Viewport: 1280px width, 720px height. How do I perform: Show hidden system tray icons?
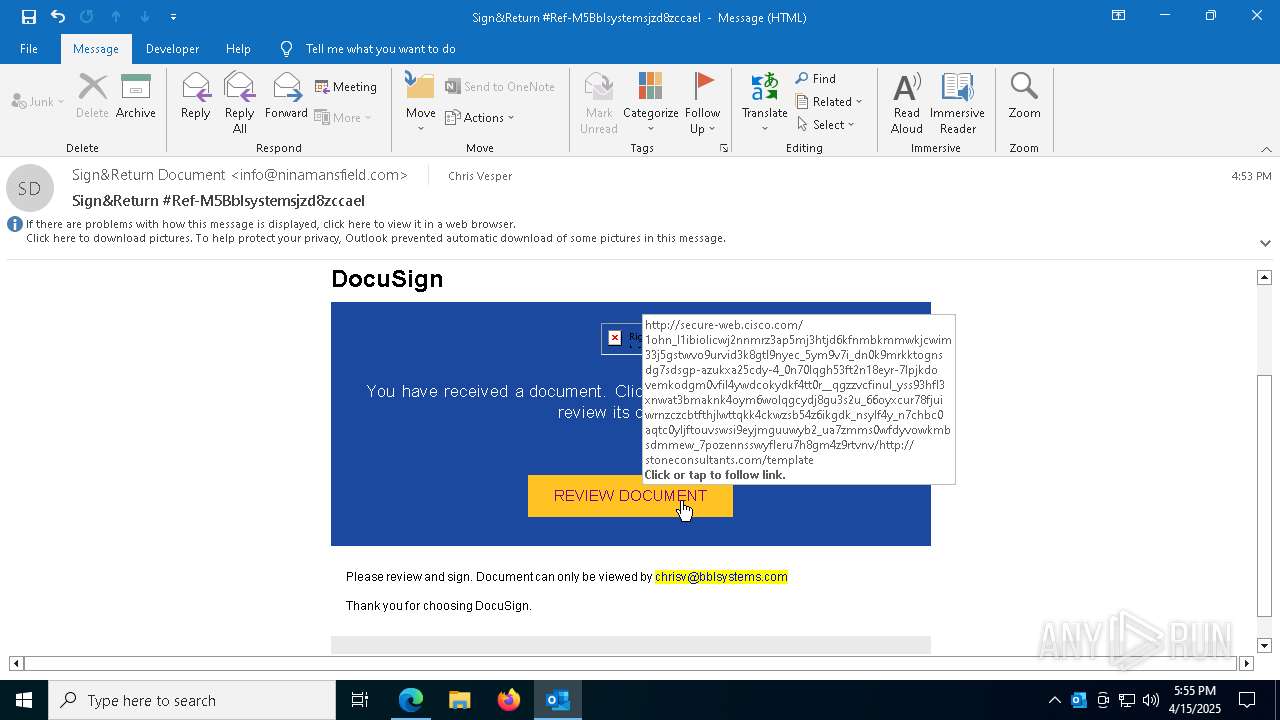[1054, 700]
